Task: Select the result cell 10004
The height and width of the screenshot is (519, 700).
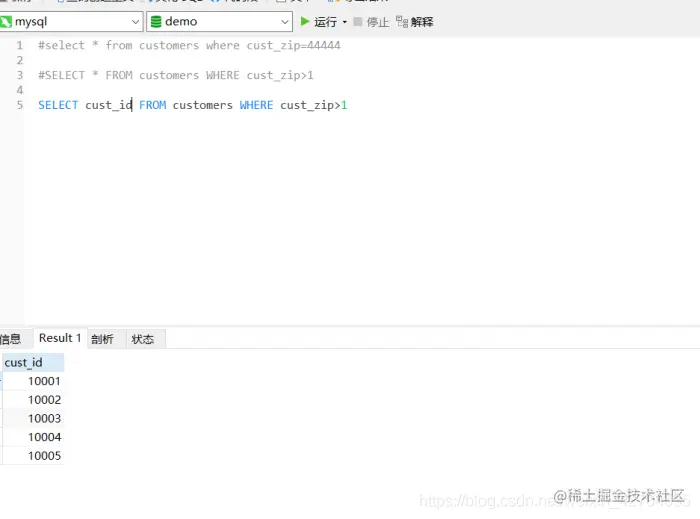Action: 33,437
